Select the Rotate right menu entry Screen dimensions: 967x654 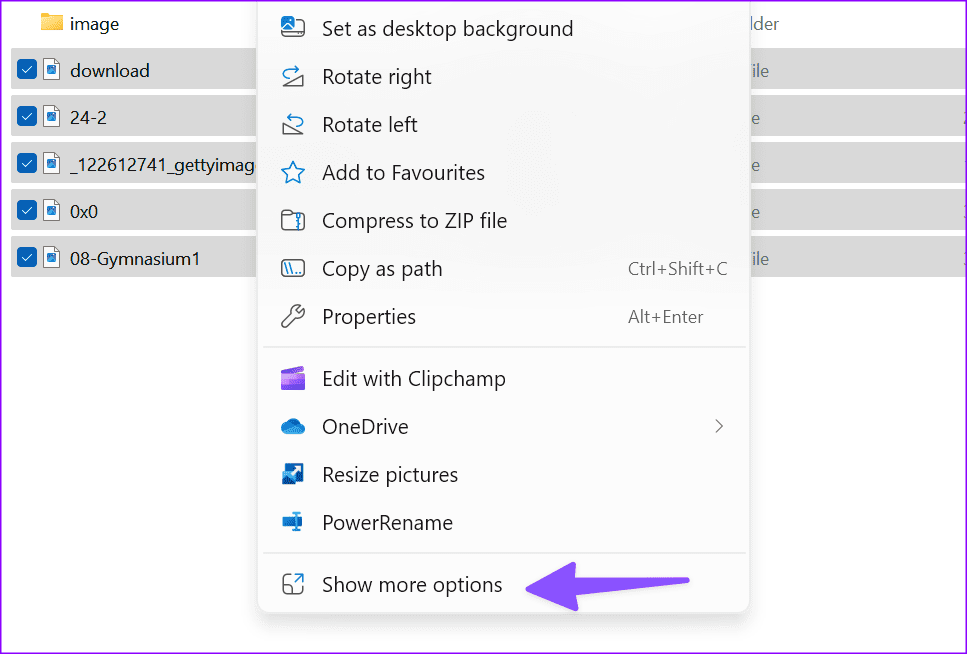[377, 76]
